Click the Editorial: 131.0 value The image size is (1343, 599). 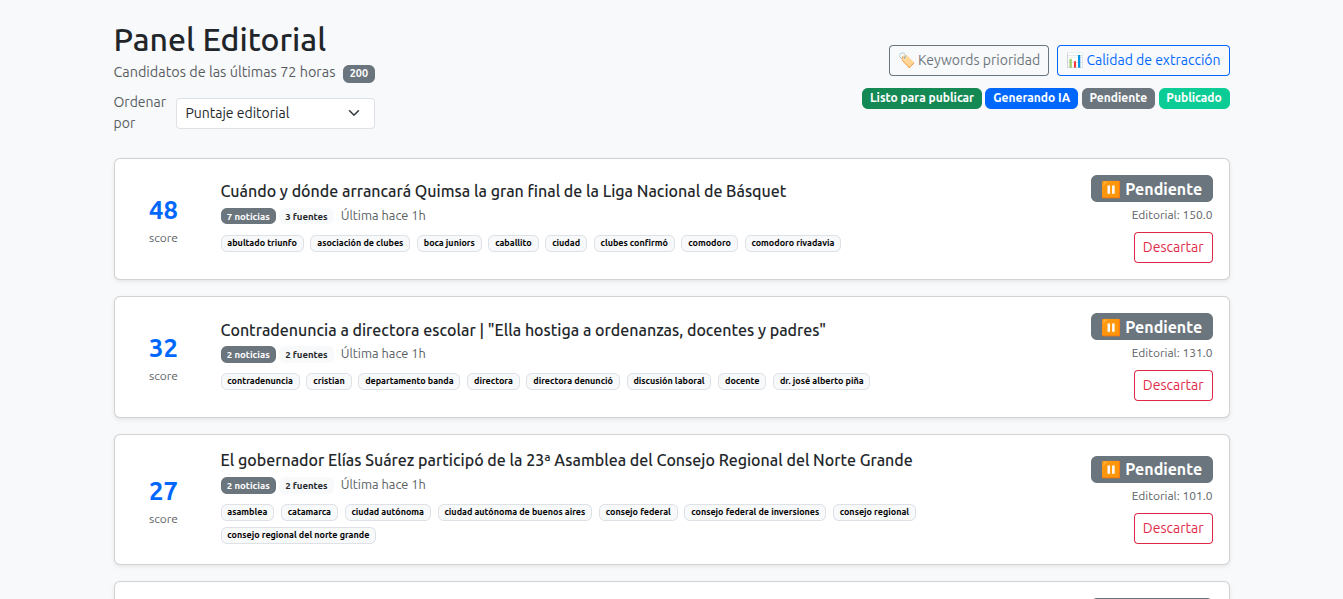[1172, 353]
